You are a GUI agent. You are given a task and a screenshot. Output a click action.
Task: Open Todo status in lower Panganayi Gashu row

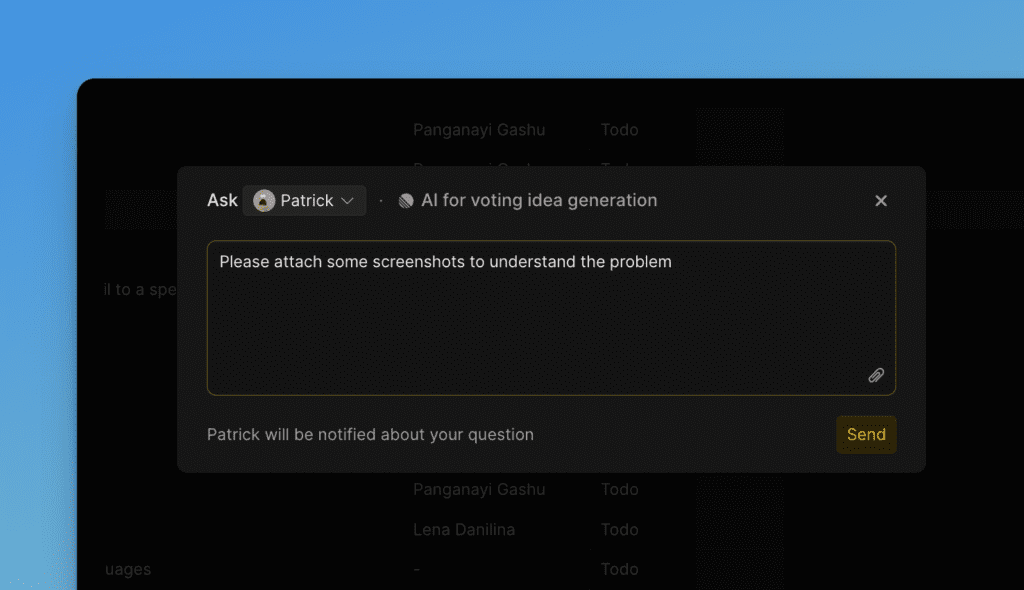(619, 490)
